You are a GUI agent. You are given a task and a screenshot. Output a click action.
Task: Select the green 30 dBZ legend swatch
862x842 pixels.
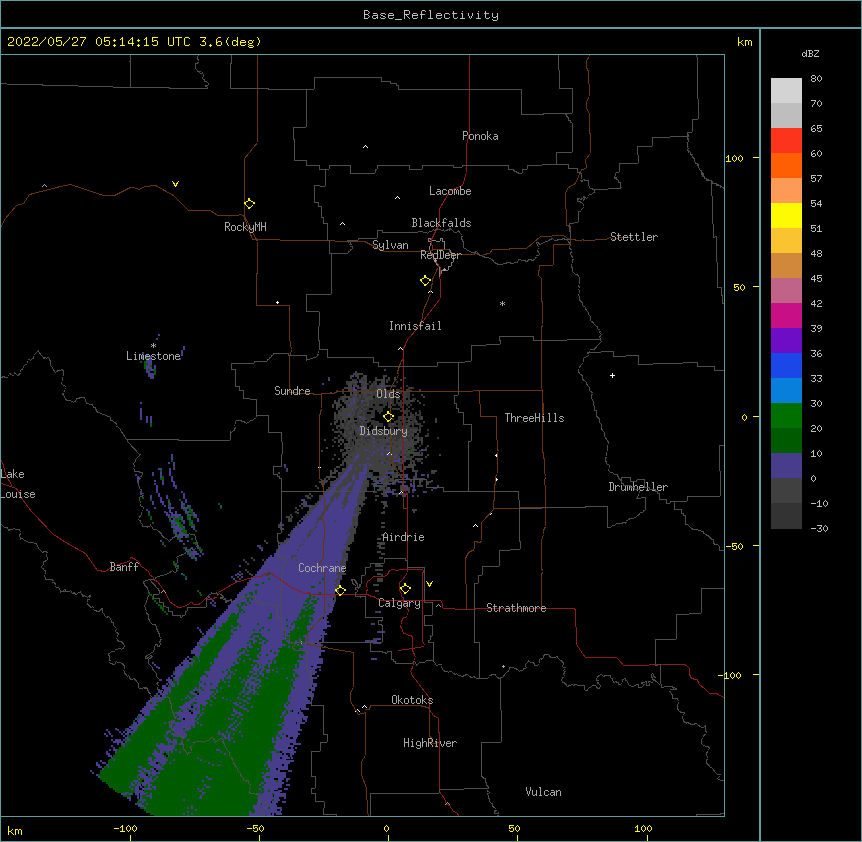click(x=786, y=416)
